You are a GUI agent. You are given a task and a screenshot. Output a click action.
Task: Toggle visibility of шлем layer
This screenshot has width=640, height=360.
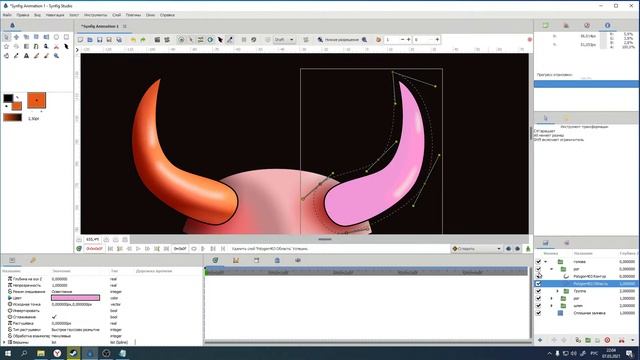(538, 306)
